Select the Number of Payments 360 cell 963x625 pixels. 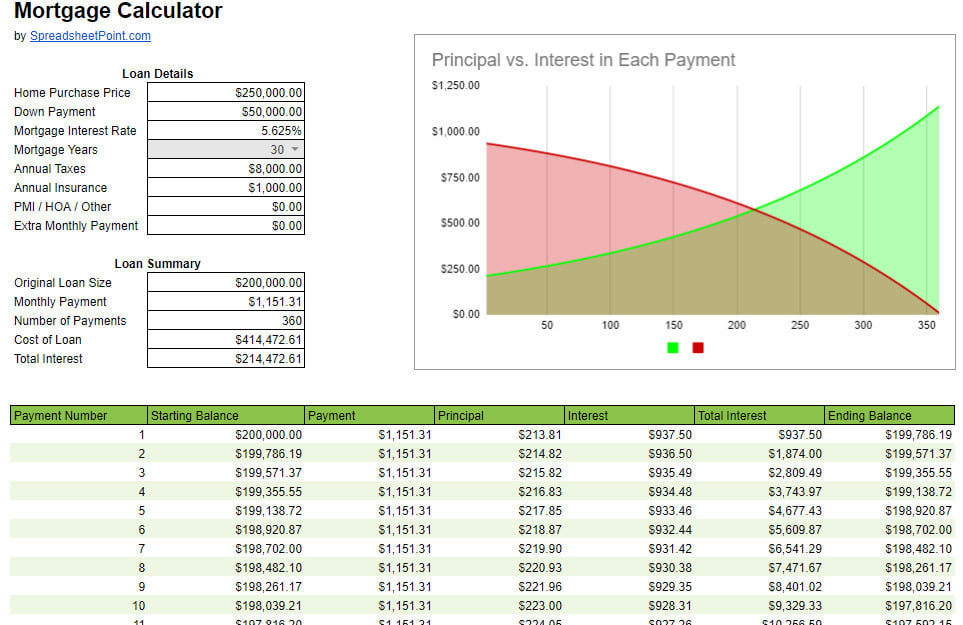point(226,320)
